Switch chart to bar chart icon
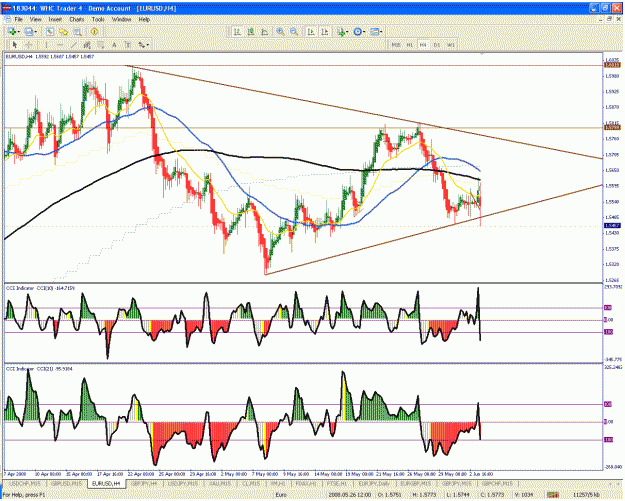Viewport: 625px width, 501px height. pyautogui.click(x=237, y=31)
